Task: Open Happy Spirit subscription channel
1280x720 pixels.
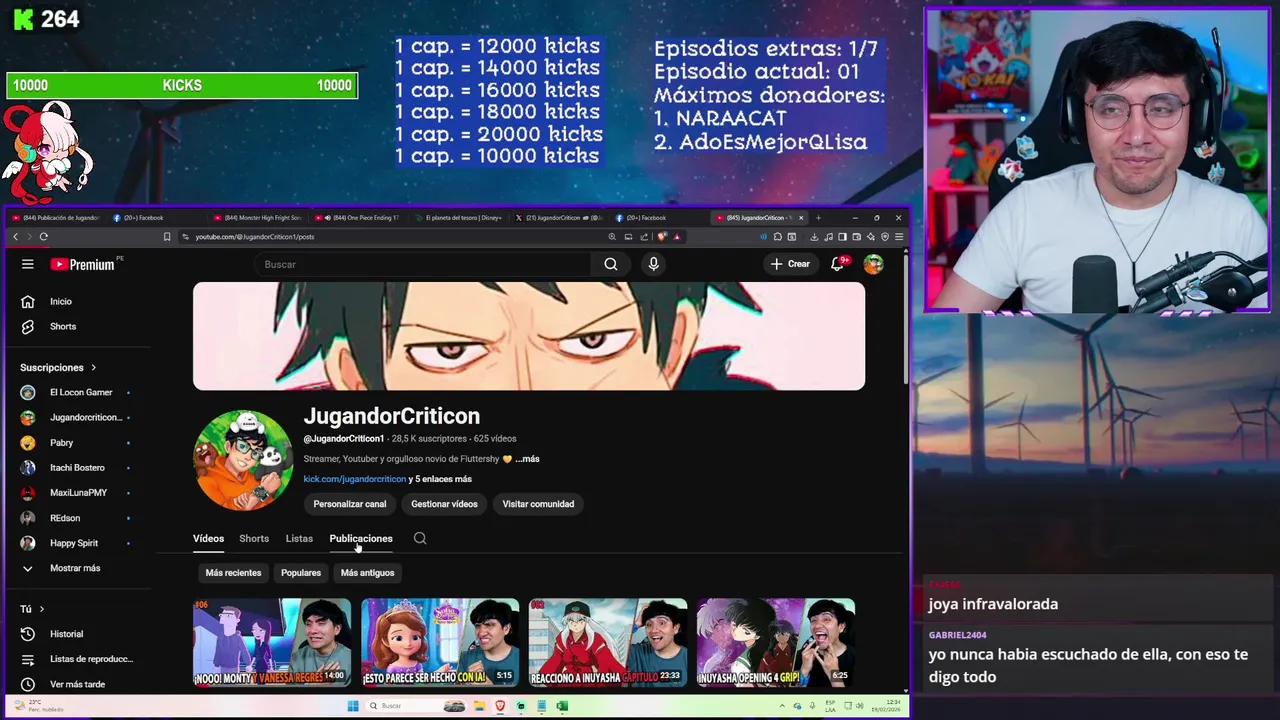Action: [x=73, y=543]
